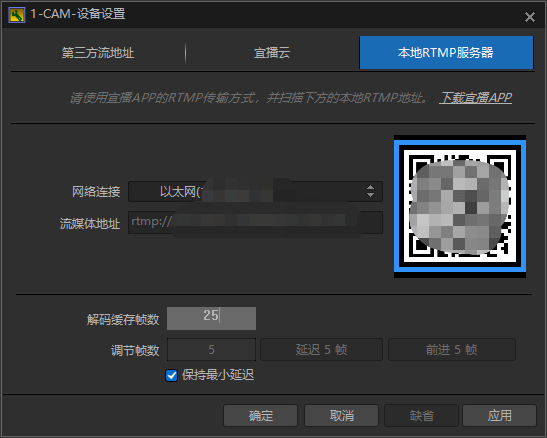Click the 调节帧数 input field
Image resolution: width=547 pixels, height=438 pixels.
coord(211,349)
